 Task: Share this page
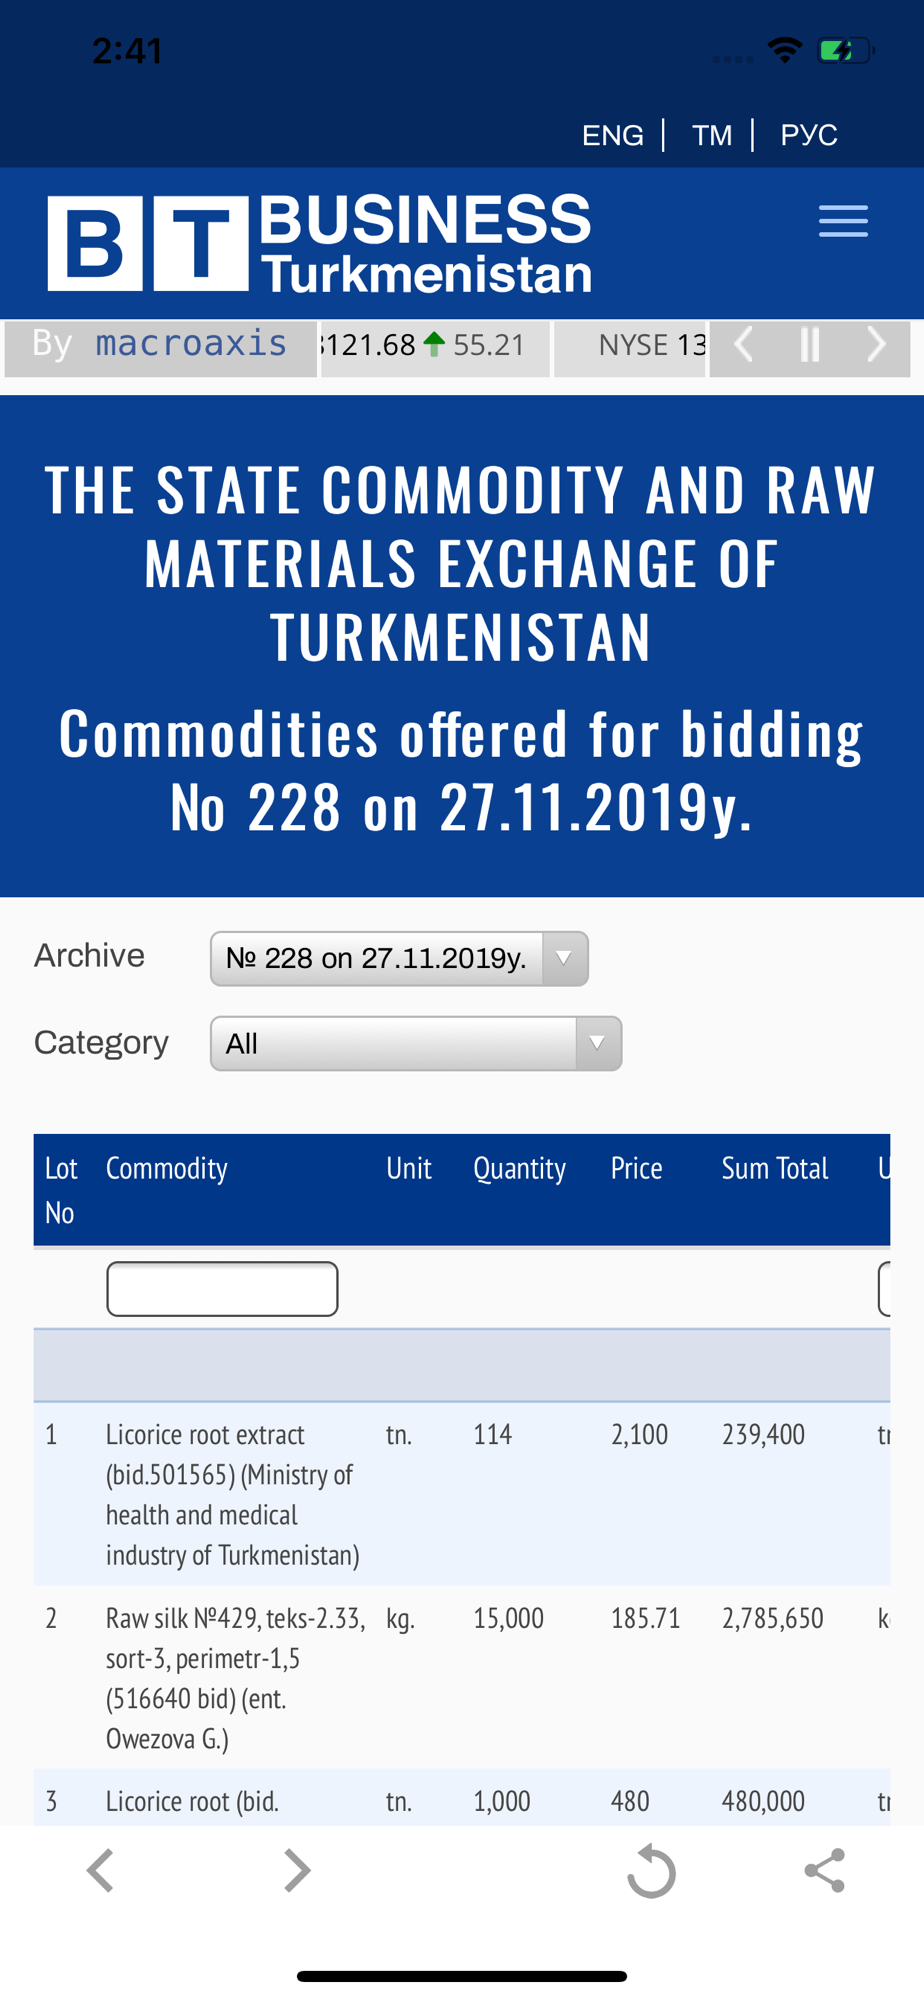pos(825,1870)
